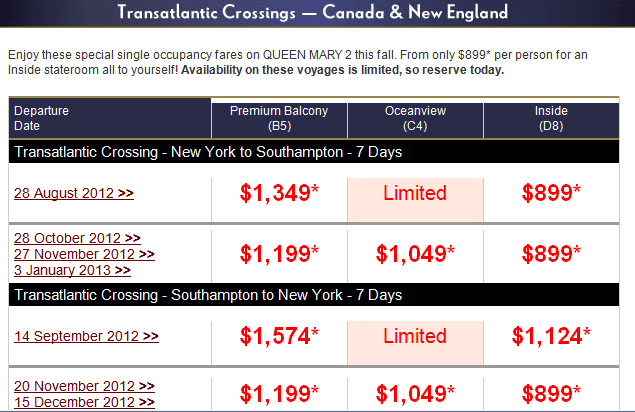Click the Inside (D8) column header
This screenshot has height=412, width=635.
click(x=551, y=119)
